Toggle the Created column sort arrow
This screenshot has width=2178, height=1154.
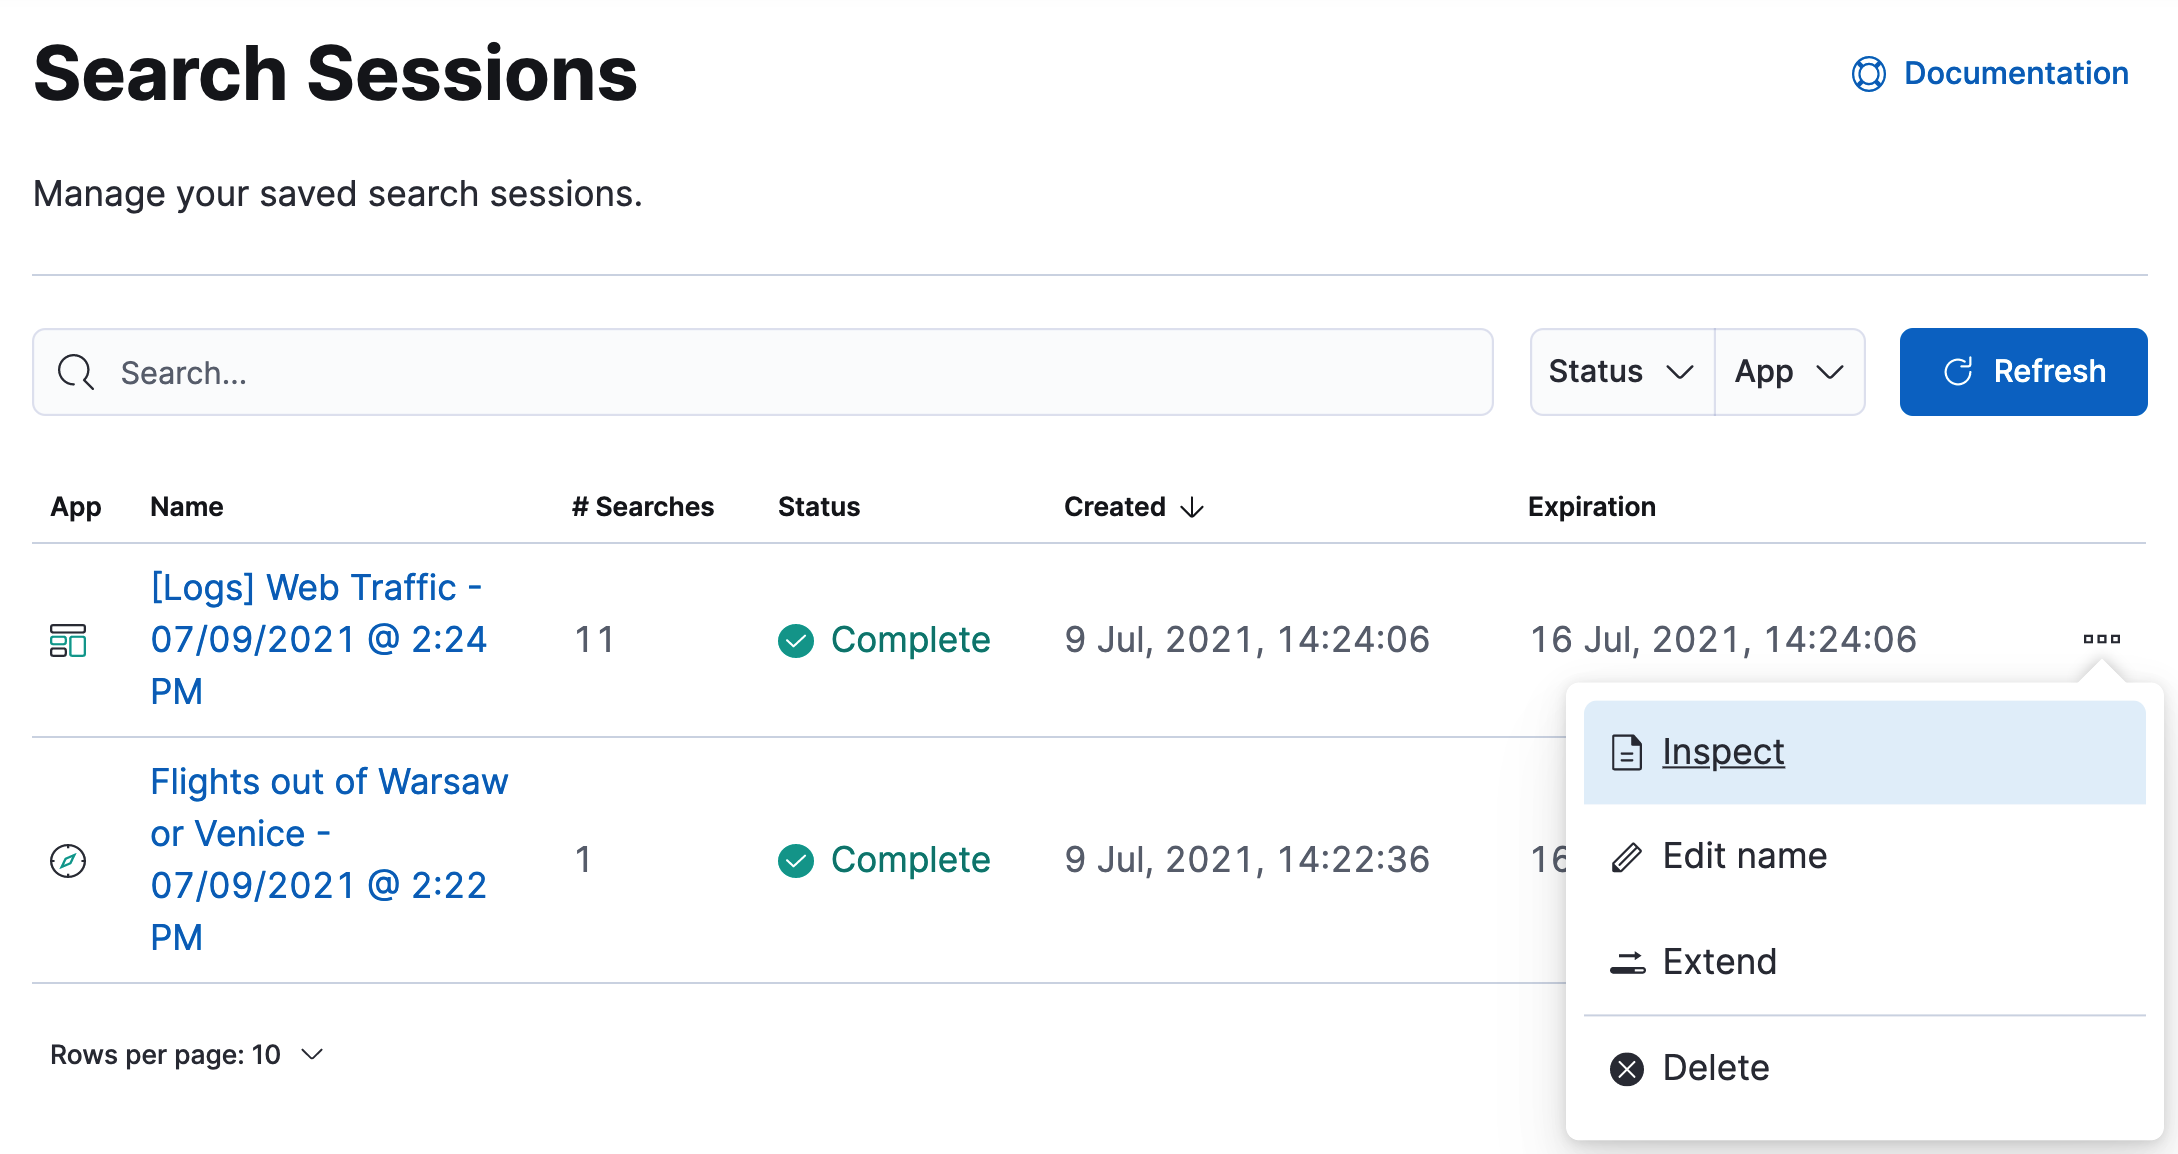pyautogui.click(x=1193, y=507)
